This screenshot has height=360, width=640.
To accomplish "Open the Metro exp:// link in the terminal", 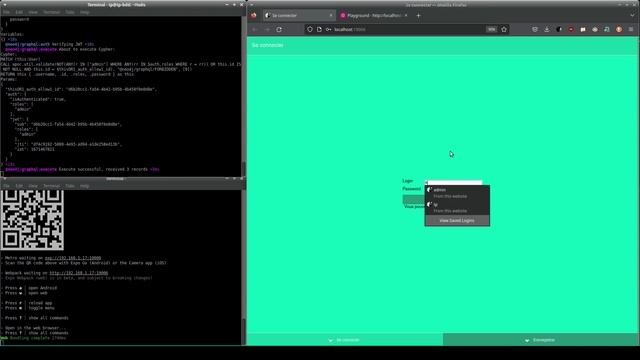I will (x=73, y=258).
